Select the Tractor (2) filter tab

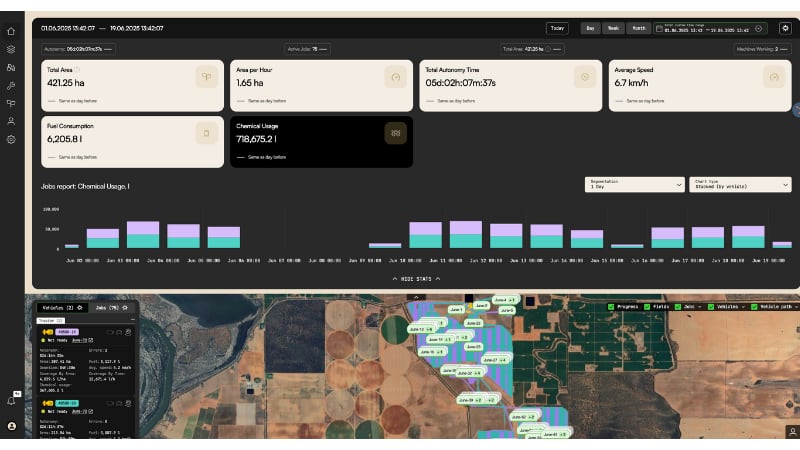tap(51, 320)
